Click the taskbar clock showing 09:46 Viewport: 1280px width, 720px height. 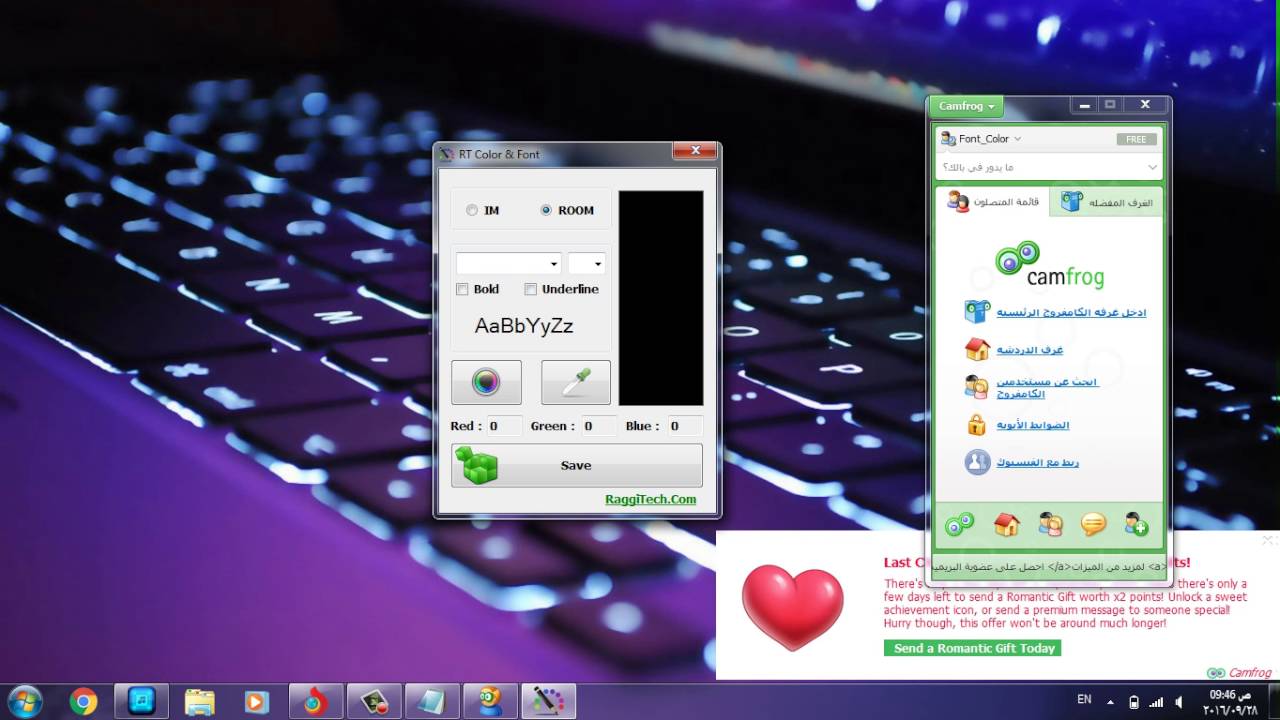1230,702
